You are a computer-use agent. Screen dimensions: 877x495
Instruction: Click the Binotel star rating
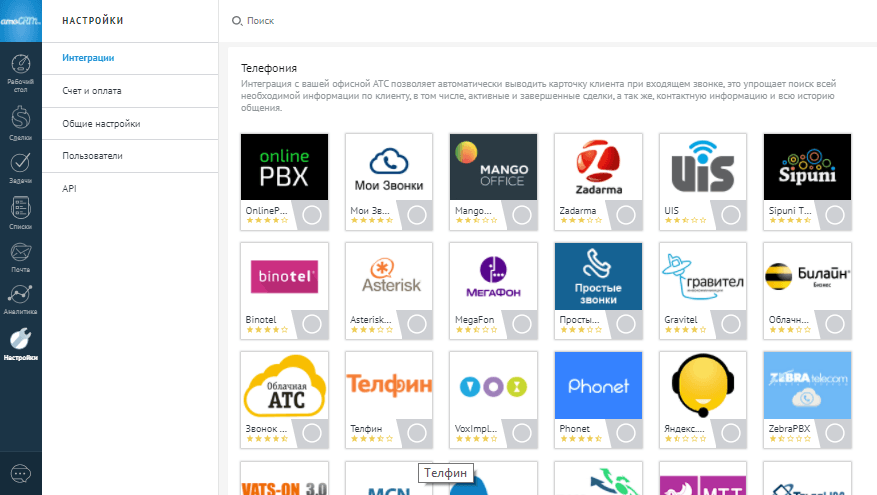(267, 330)
